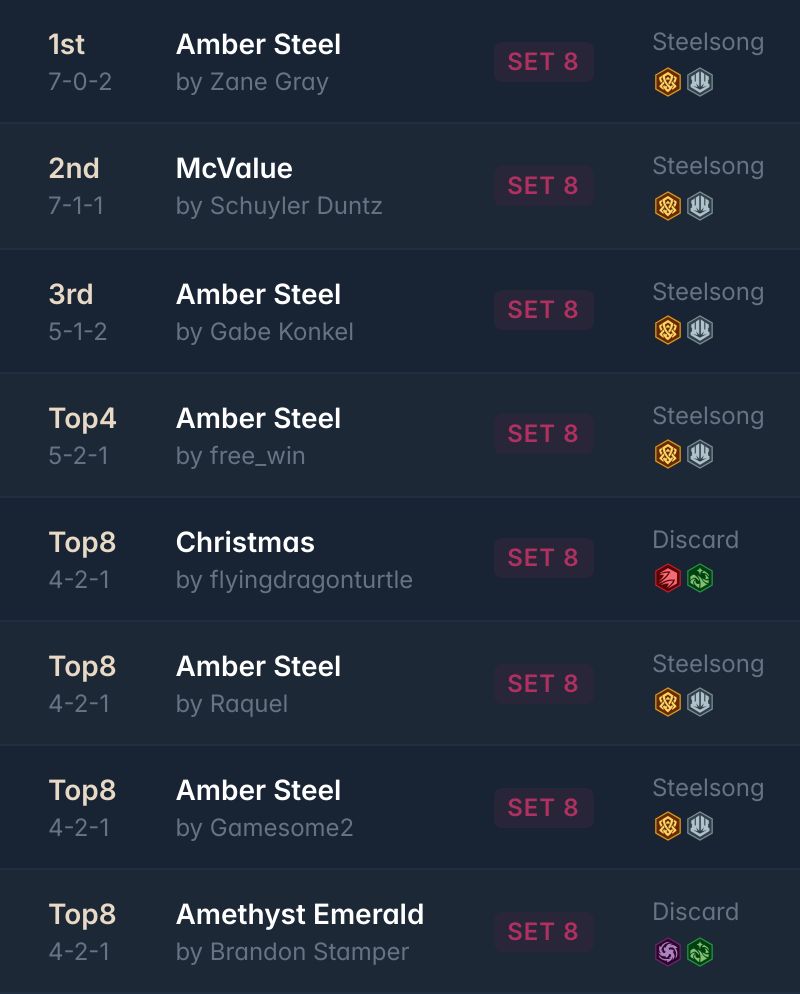Click amethyst ink icon in Brandon Stamper's row

coord(668,952)
